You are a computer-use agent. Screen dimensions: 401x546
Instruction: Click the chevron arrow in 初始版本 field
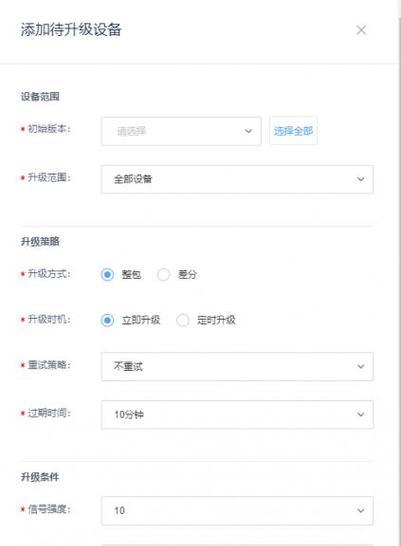[248, 131]
